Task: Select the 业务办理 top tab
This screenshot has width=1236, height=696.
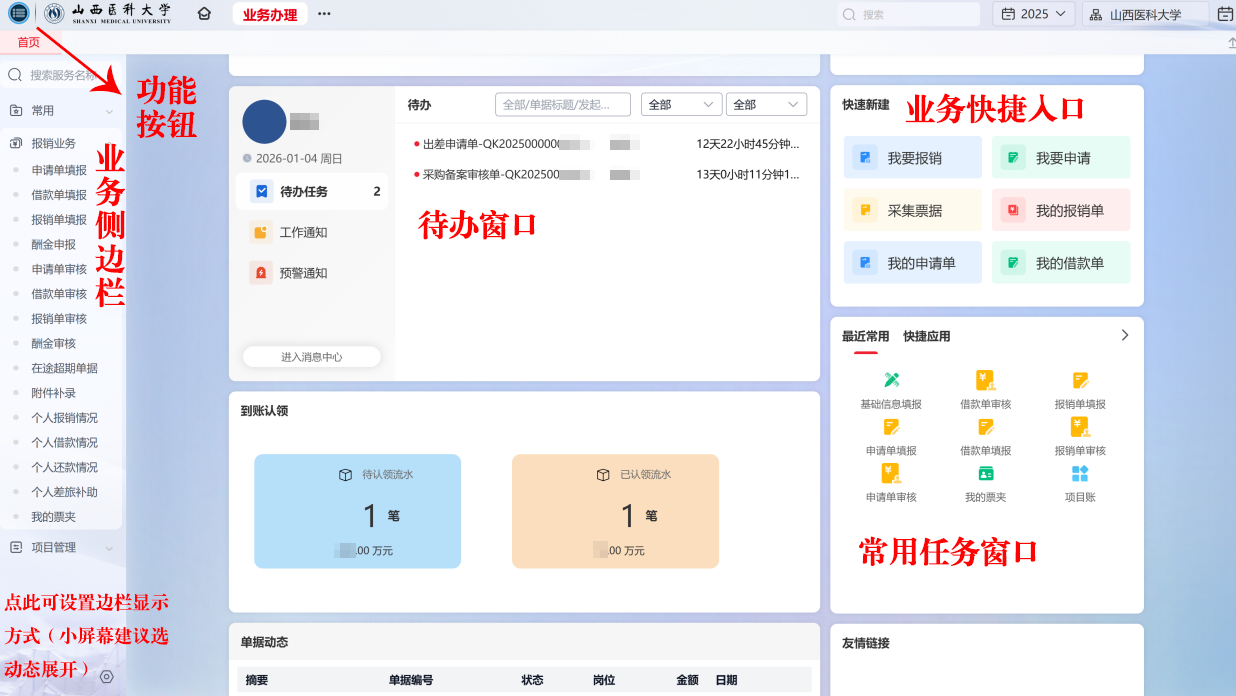Action: (270, 14)
